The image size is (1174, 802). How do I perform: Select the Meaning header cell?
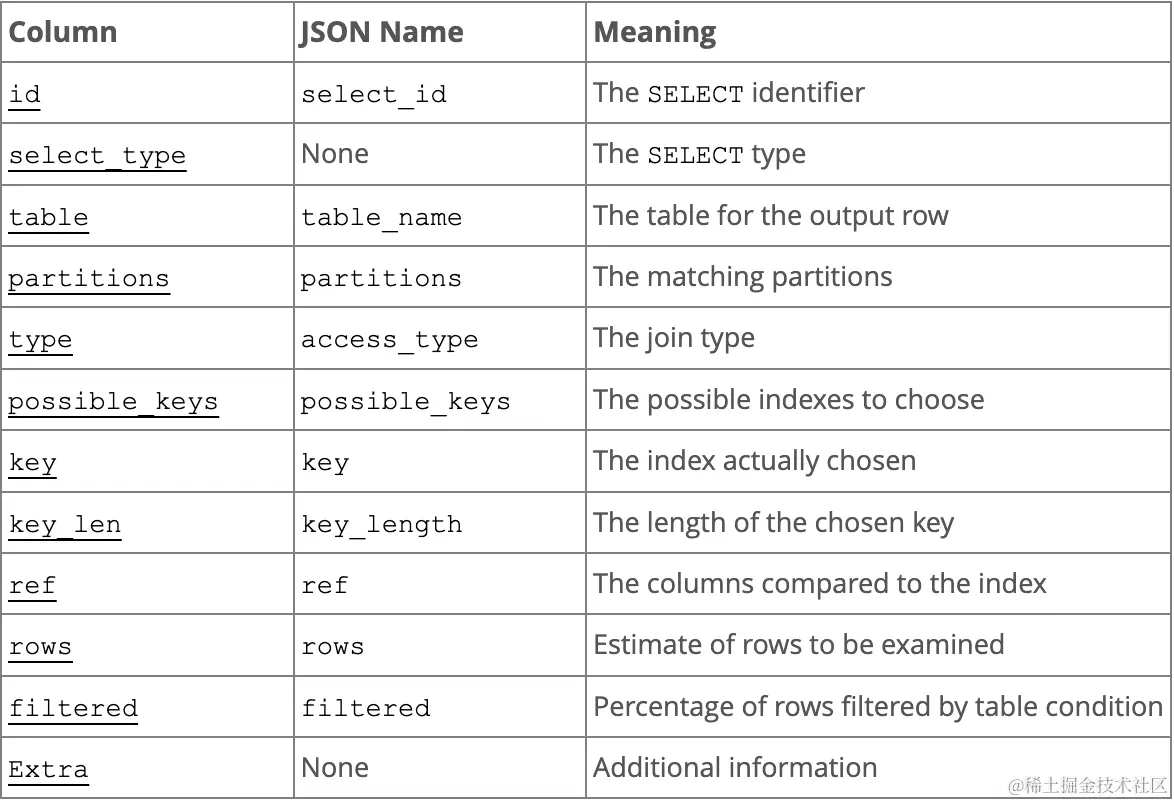point(878,32)
